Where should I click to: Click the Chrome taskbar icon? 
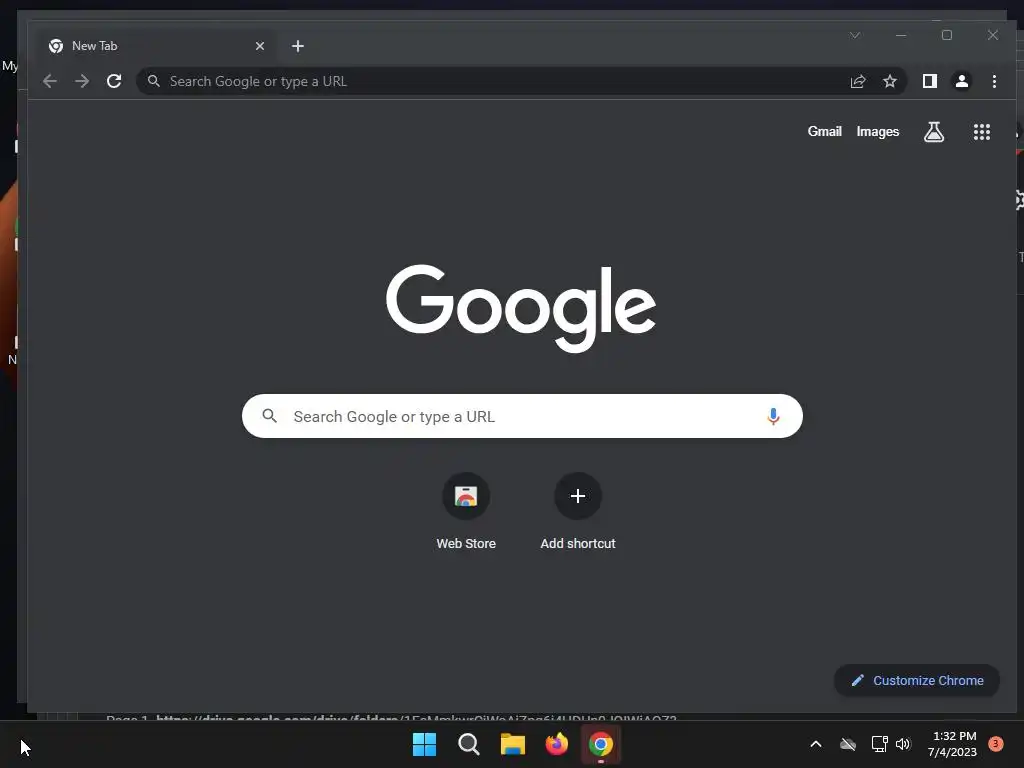click(x=601, y=744)
